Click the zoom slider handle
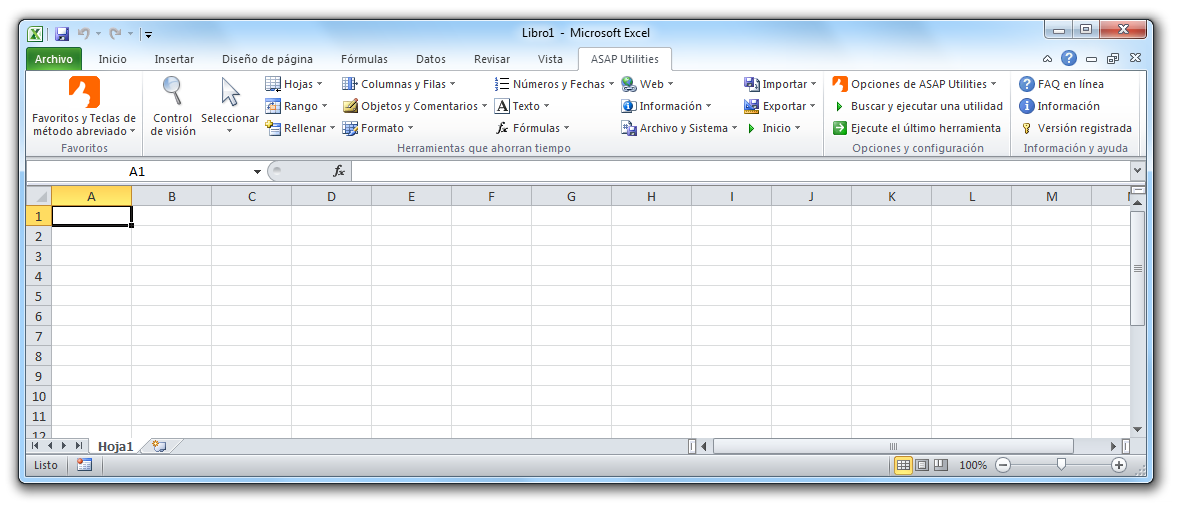This screenshot has width=1177, height=506. coord(1061,465)
